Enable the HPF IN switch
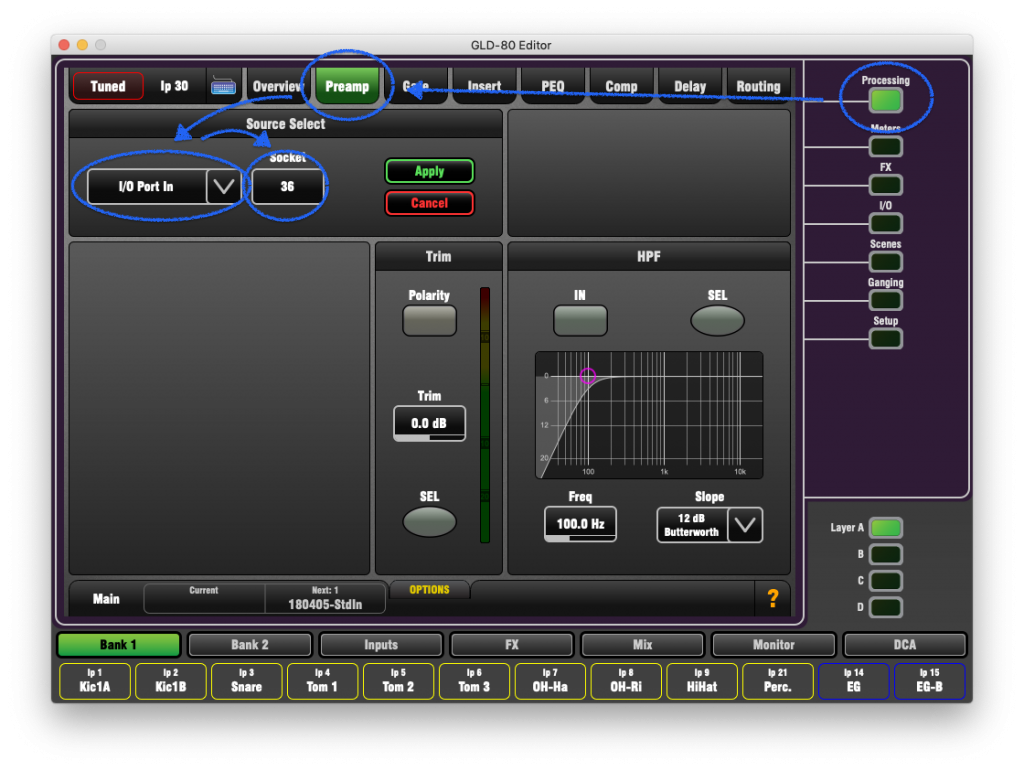Screen dimensions: 1024x771 [x=580, y=321]
